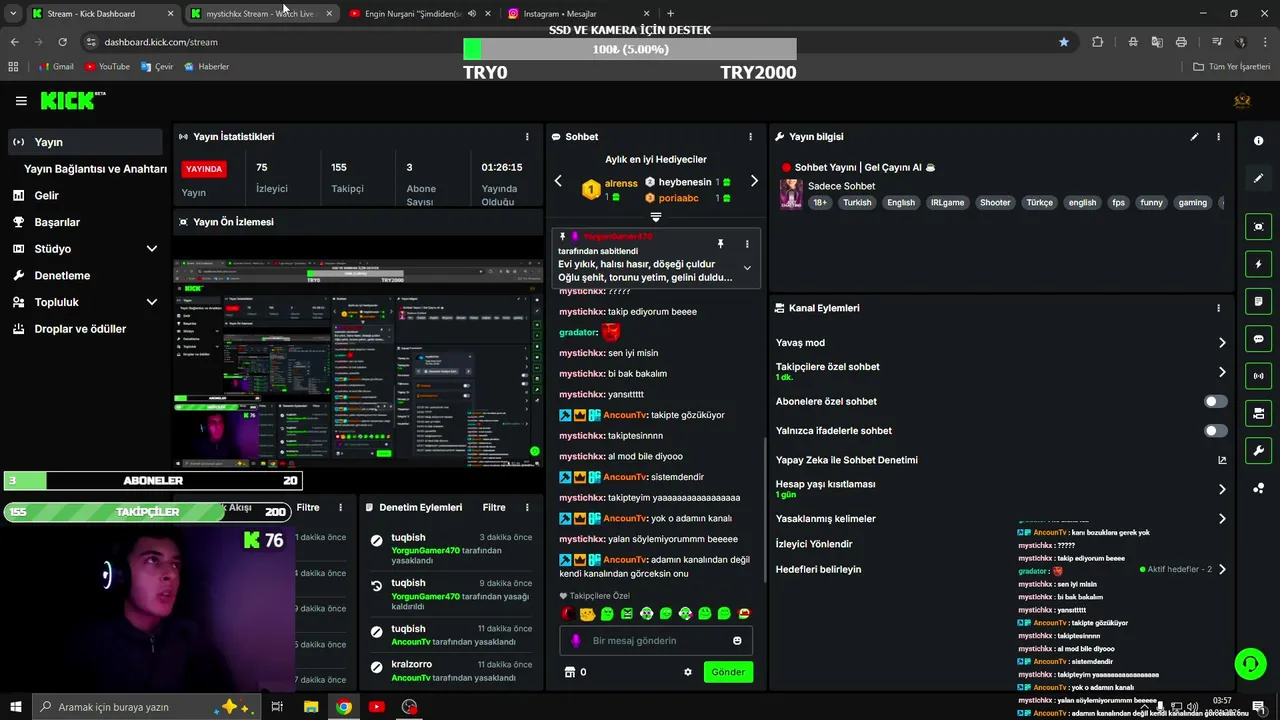Click the three-dots cluster icon in right sidebar
Image resolution: width=1280 pixels, height=720 pixels.
click(x=1258, y=488)
